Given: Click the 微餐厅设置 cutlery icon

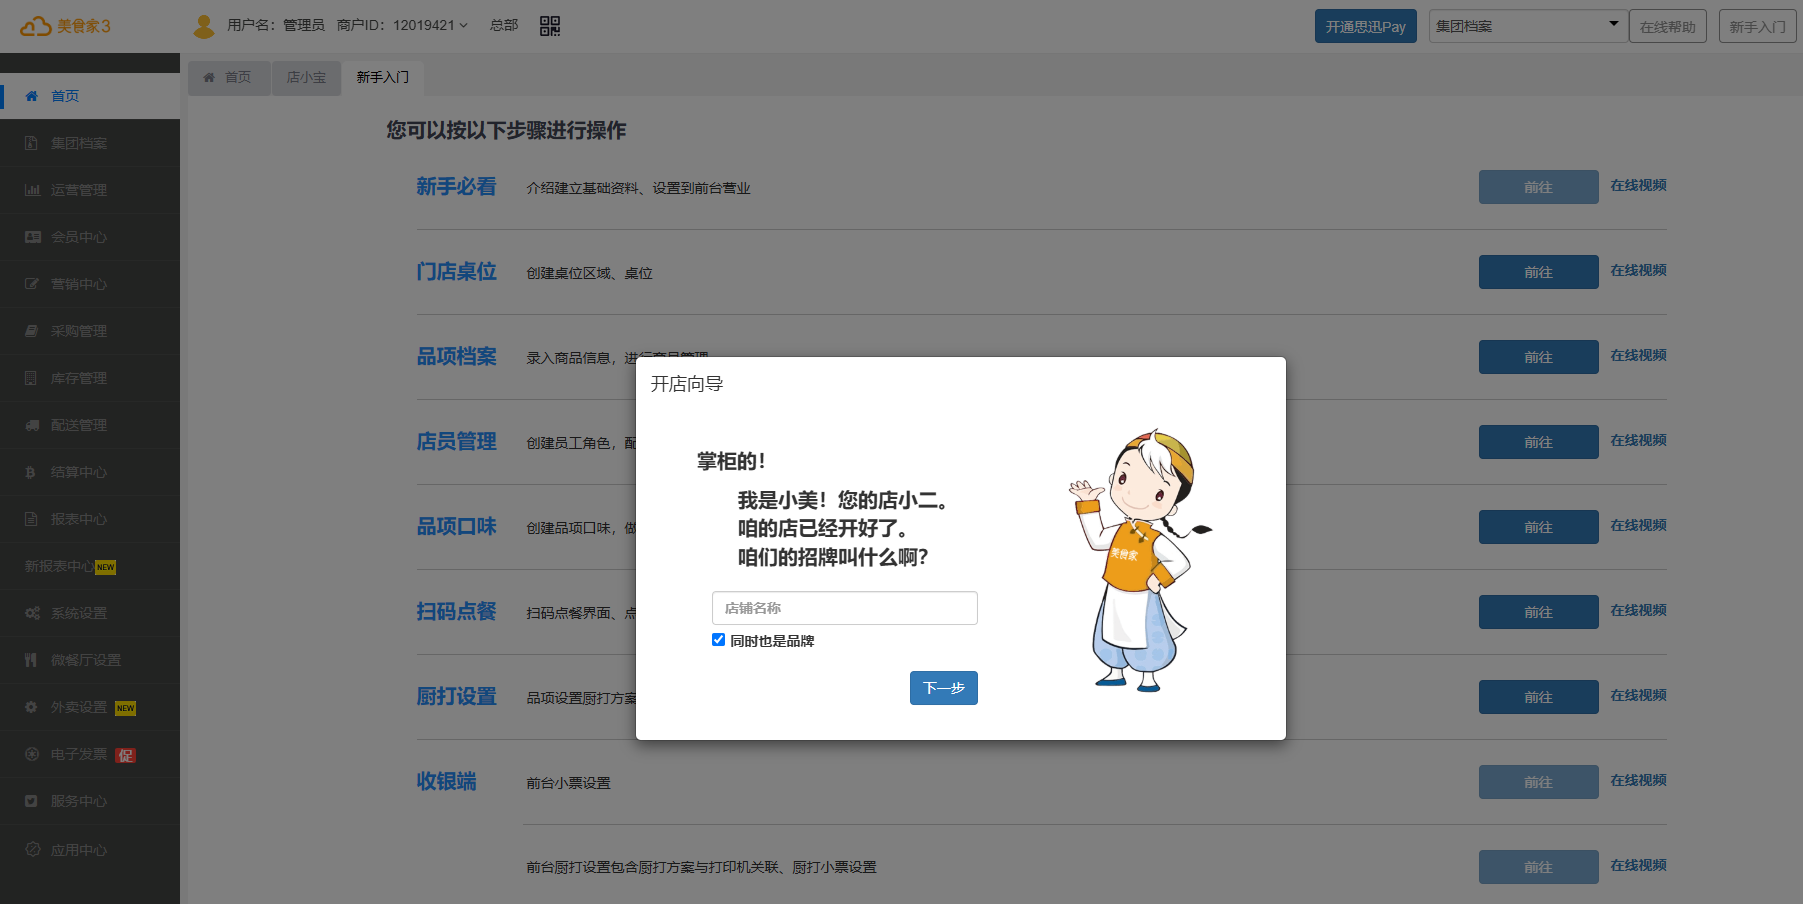Looking at the screenshot, I should (x=32, y=660).
